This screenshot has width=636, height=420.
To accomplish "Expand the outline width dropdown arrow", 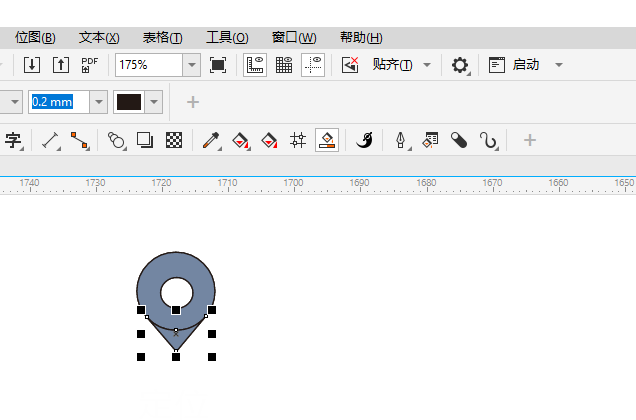I will pos(99,102).
